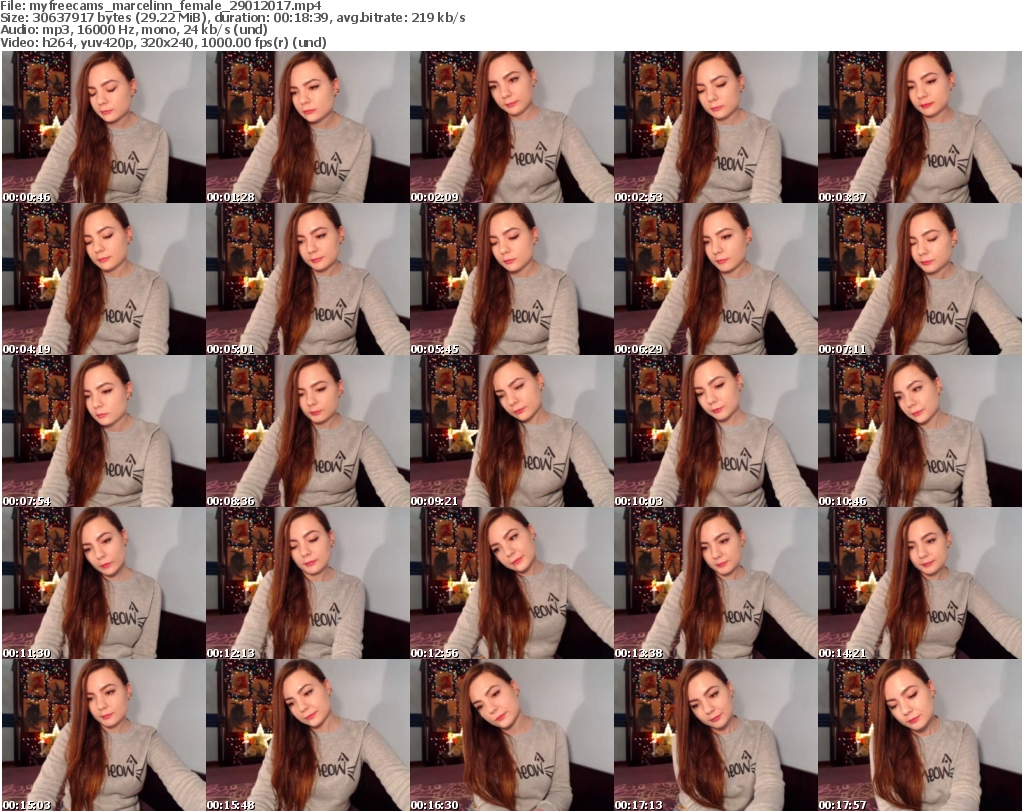The width and height of the screenshot is (1024, 811).
Task: Select the thumbnail timestamped 00:12:13
Action: coord(308,583)
